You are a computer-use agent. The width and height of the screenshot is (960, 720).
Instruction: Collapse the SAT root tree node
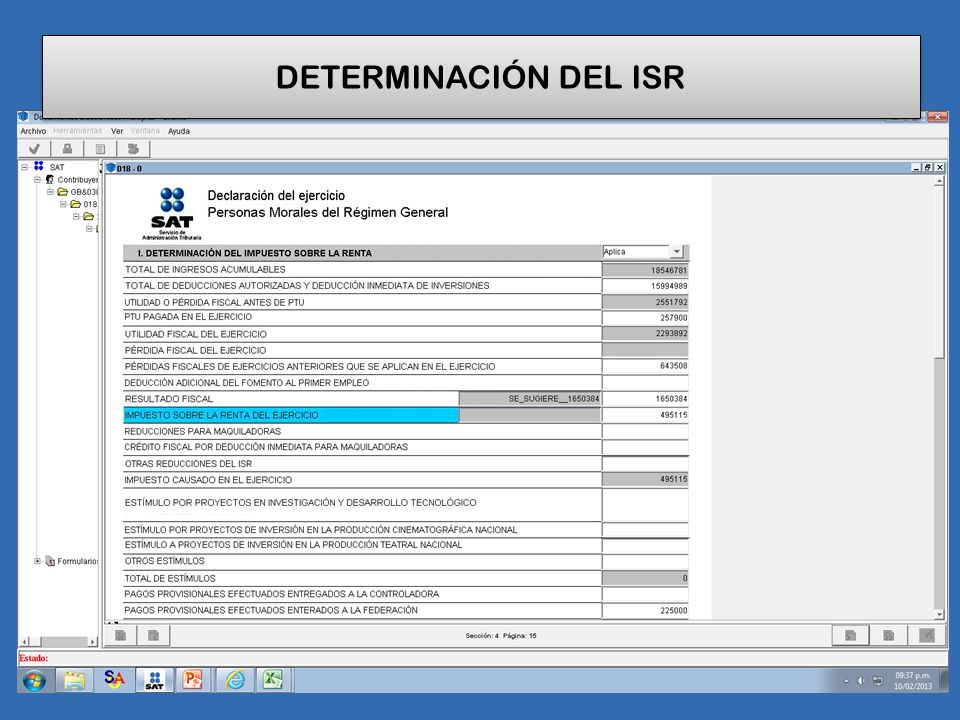24,167
